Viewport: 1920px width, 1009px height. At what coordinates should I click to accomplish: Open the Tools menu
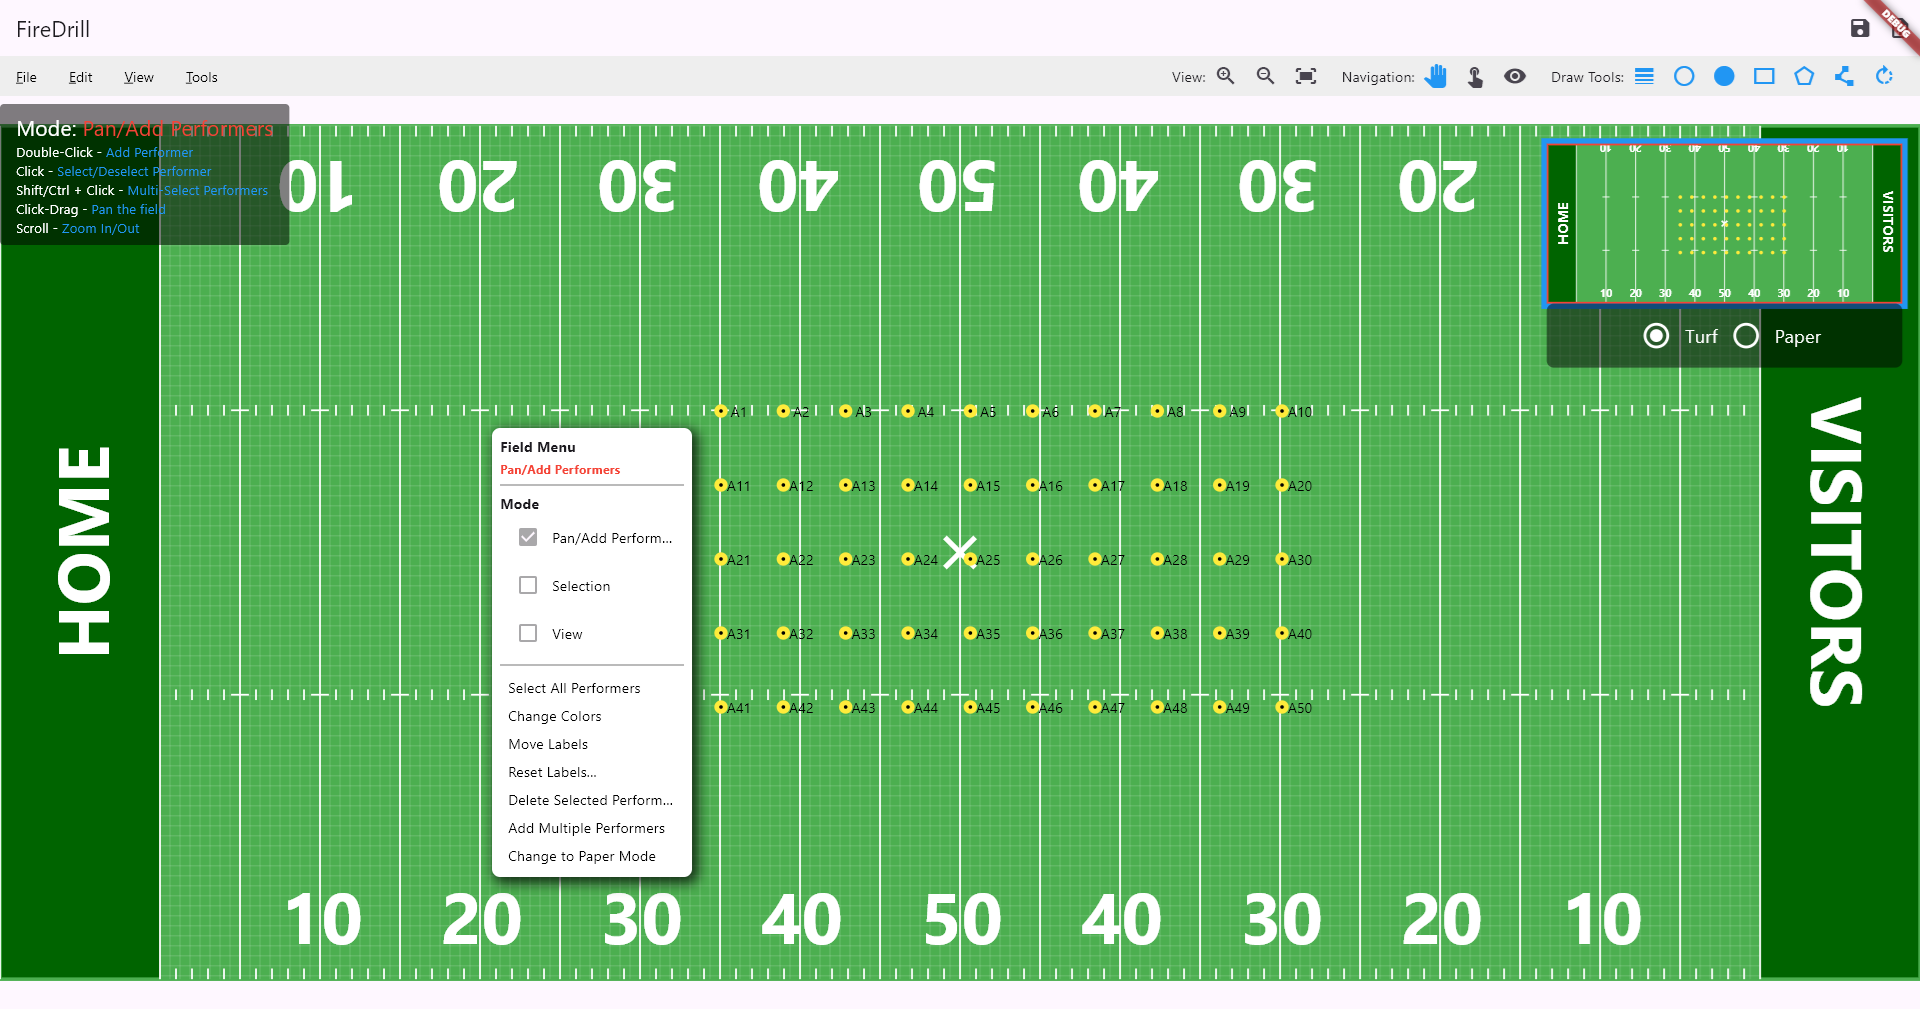[201, 77]
